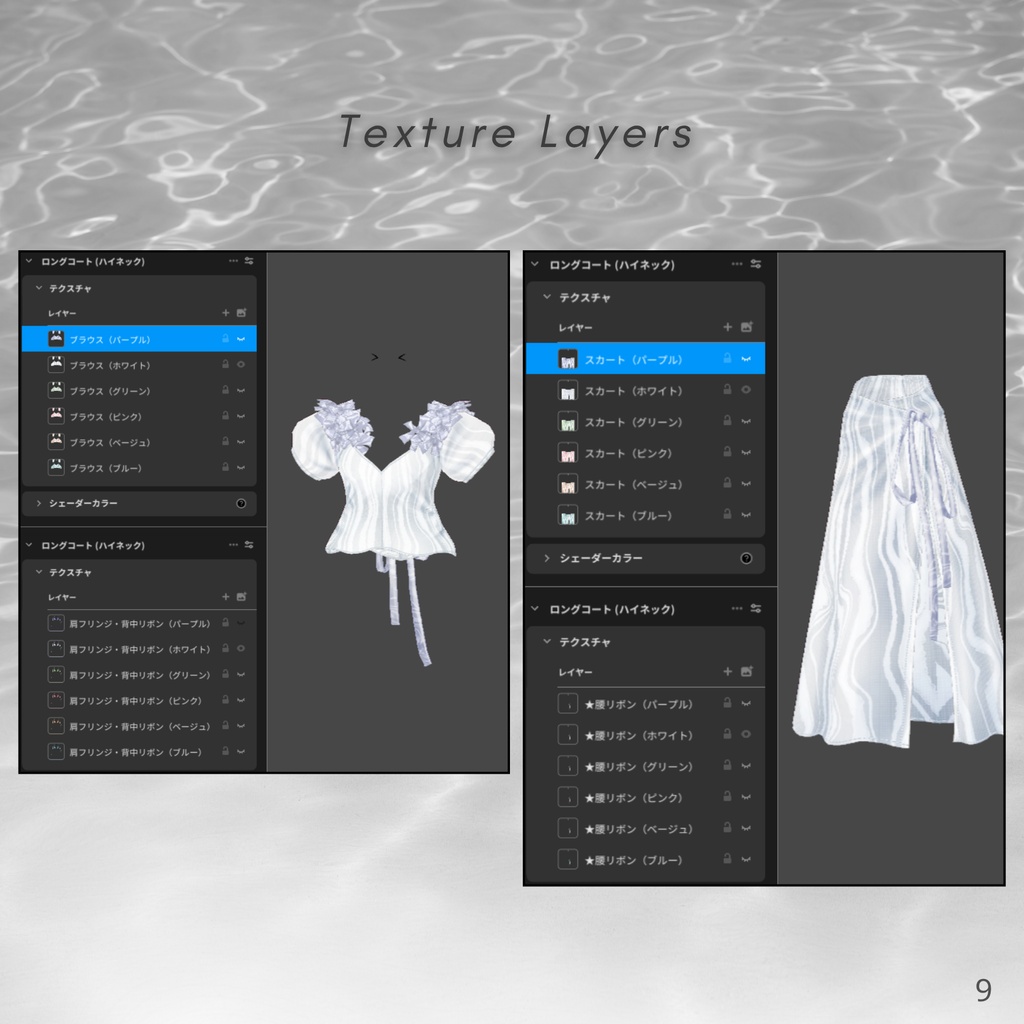Toggle lock on ★腰リボン (ベージュ) layer

click(x=727, y=828)
